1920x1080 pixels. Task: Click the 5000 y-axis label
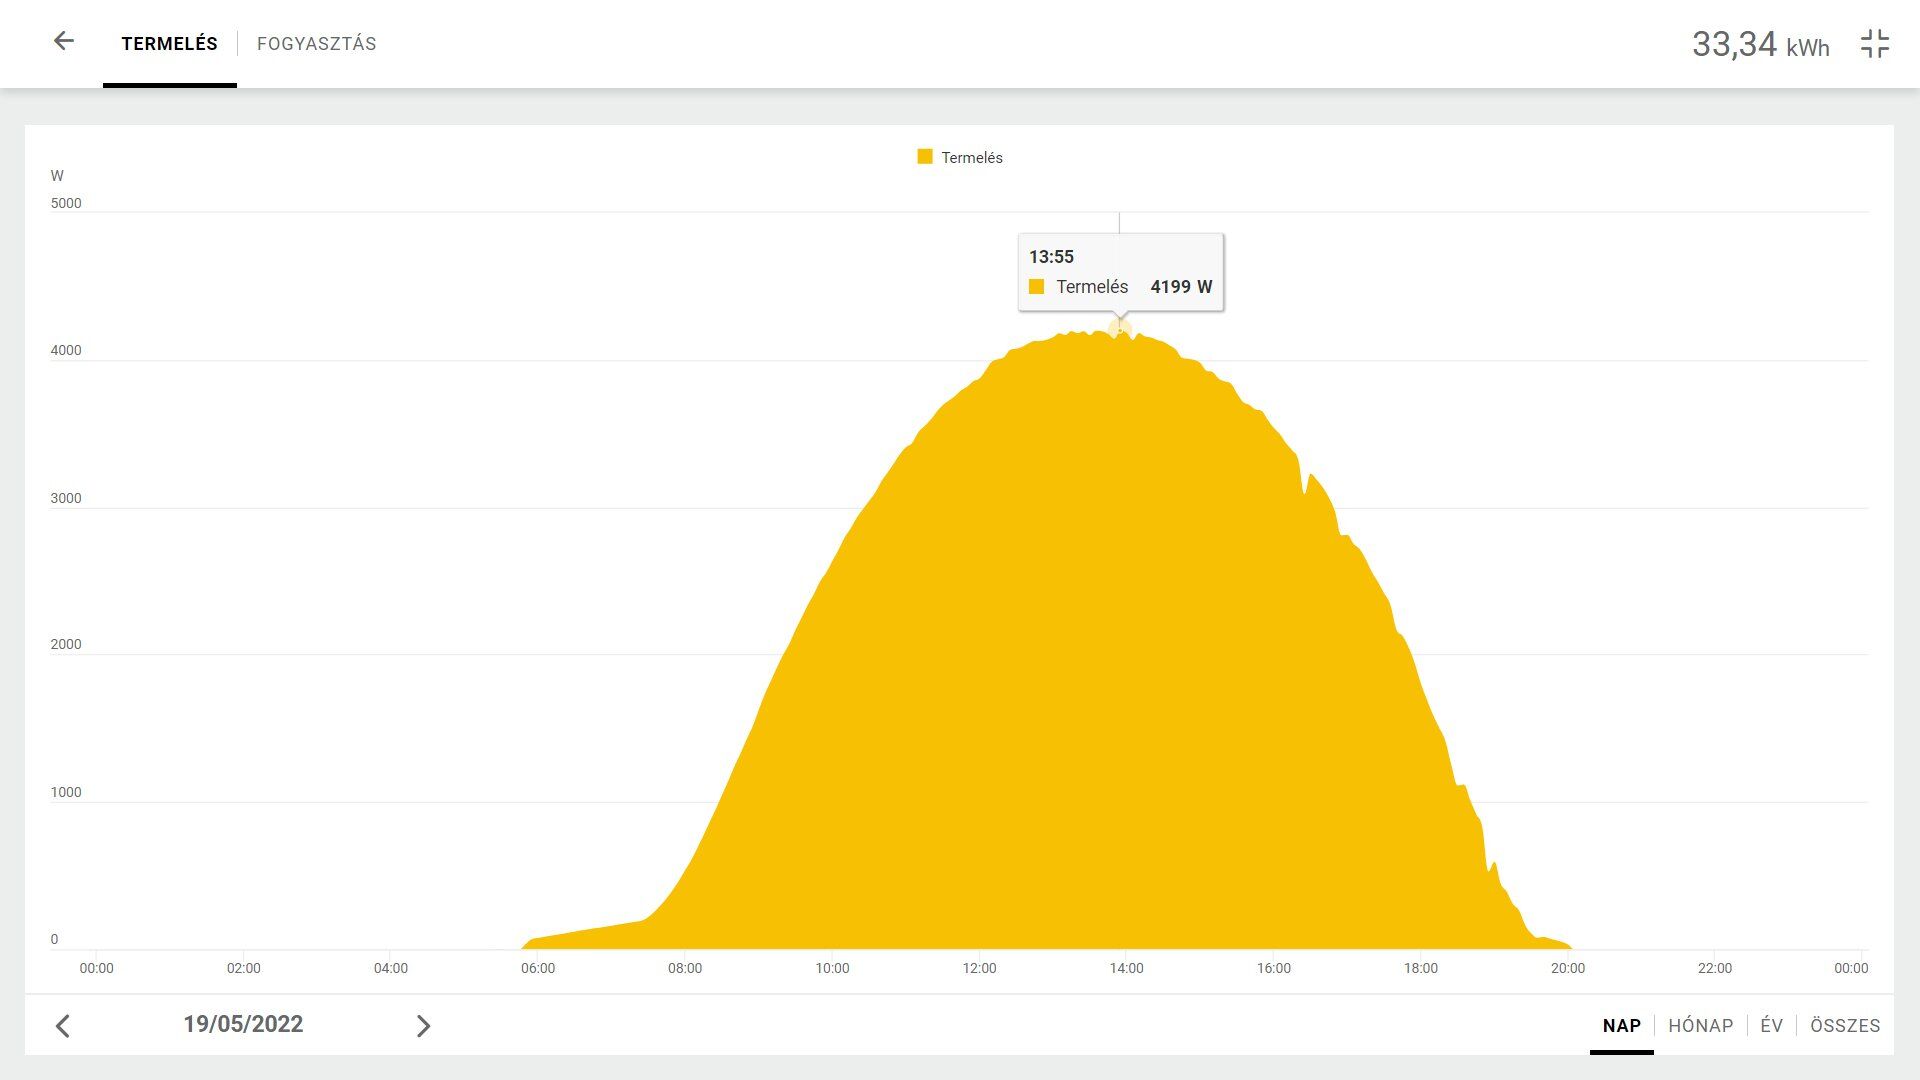[x=66, y=203]
